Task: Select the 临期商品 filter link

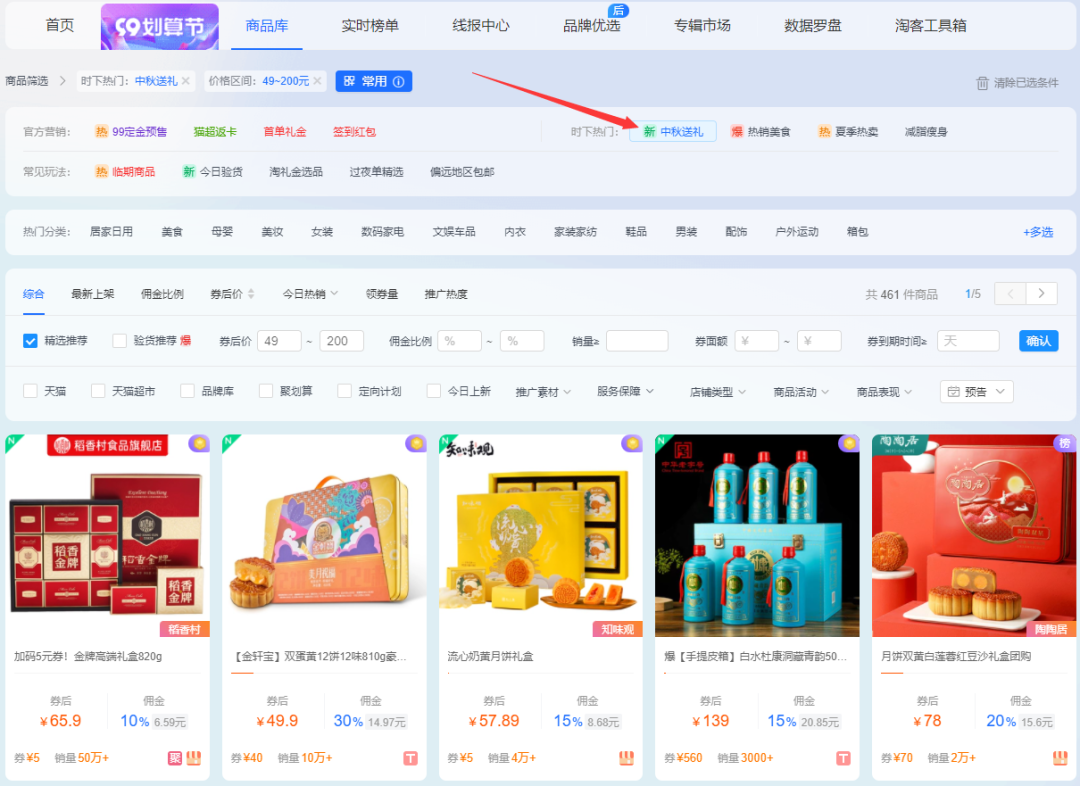Action: (x=134, y=172)
